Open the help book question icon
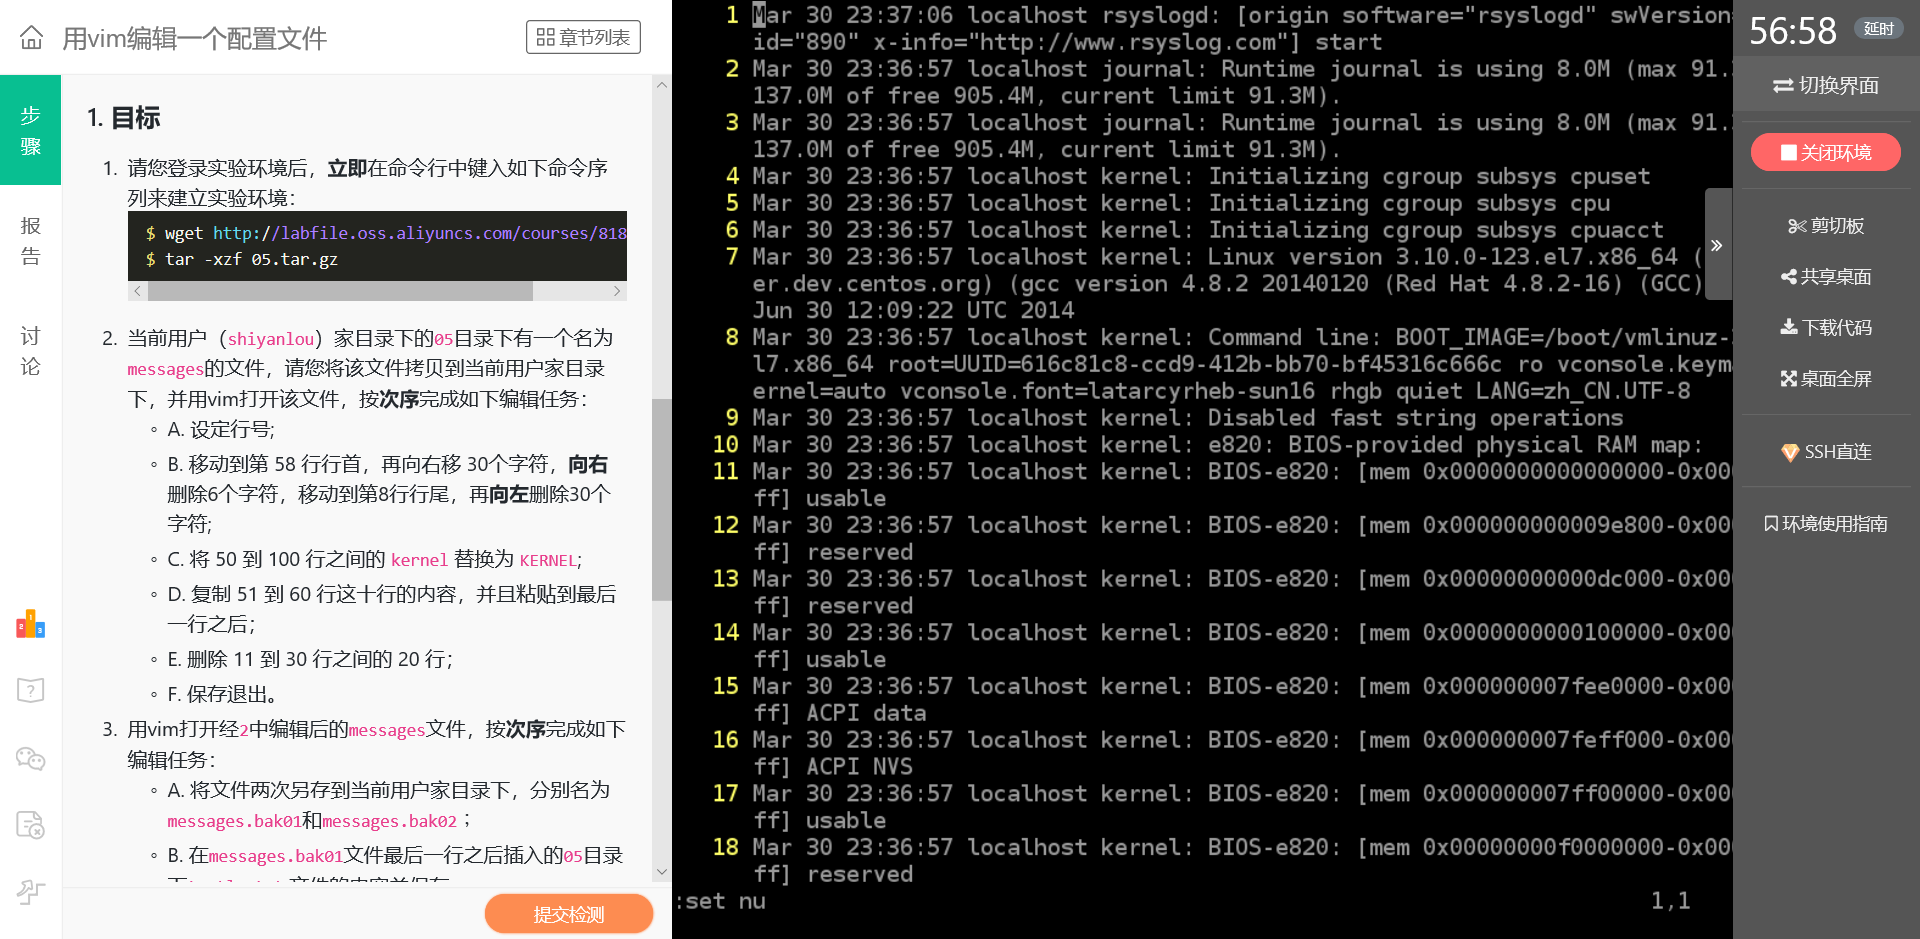Image resolution: width=1920 pixels, height=939 pixels. tap(30, 690)
